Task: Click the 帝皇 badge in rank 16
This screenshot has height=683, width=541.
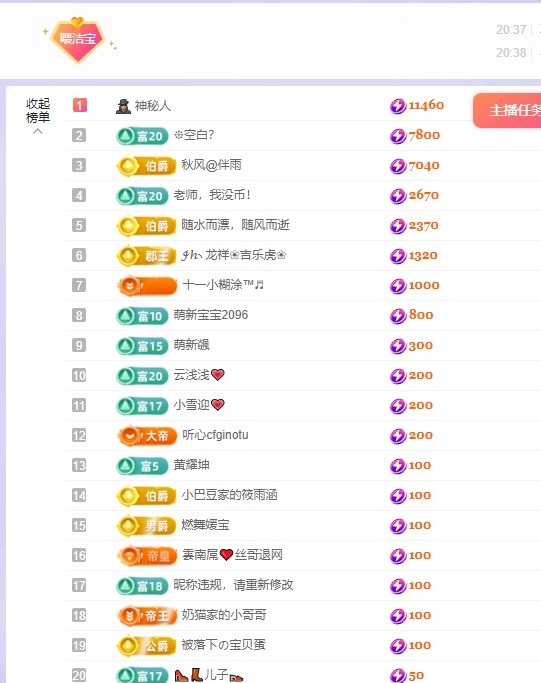Action: point(147,556)
